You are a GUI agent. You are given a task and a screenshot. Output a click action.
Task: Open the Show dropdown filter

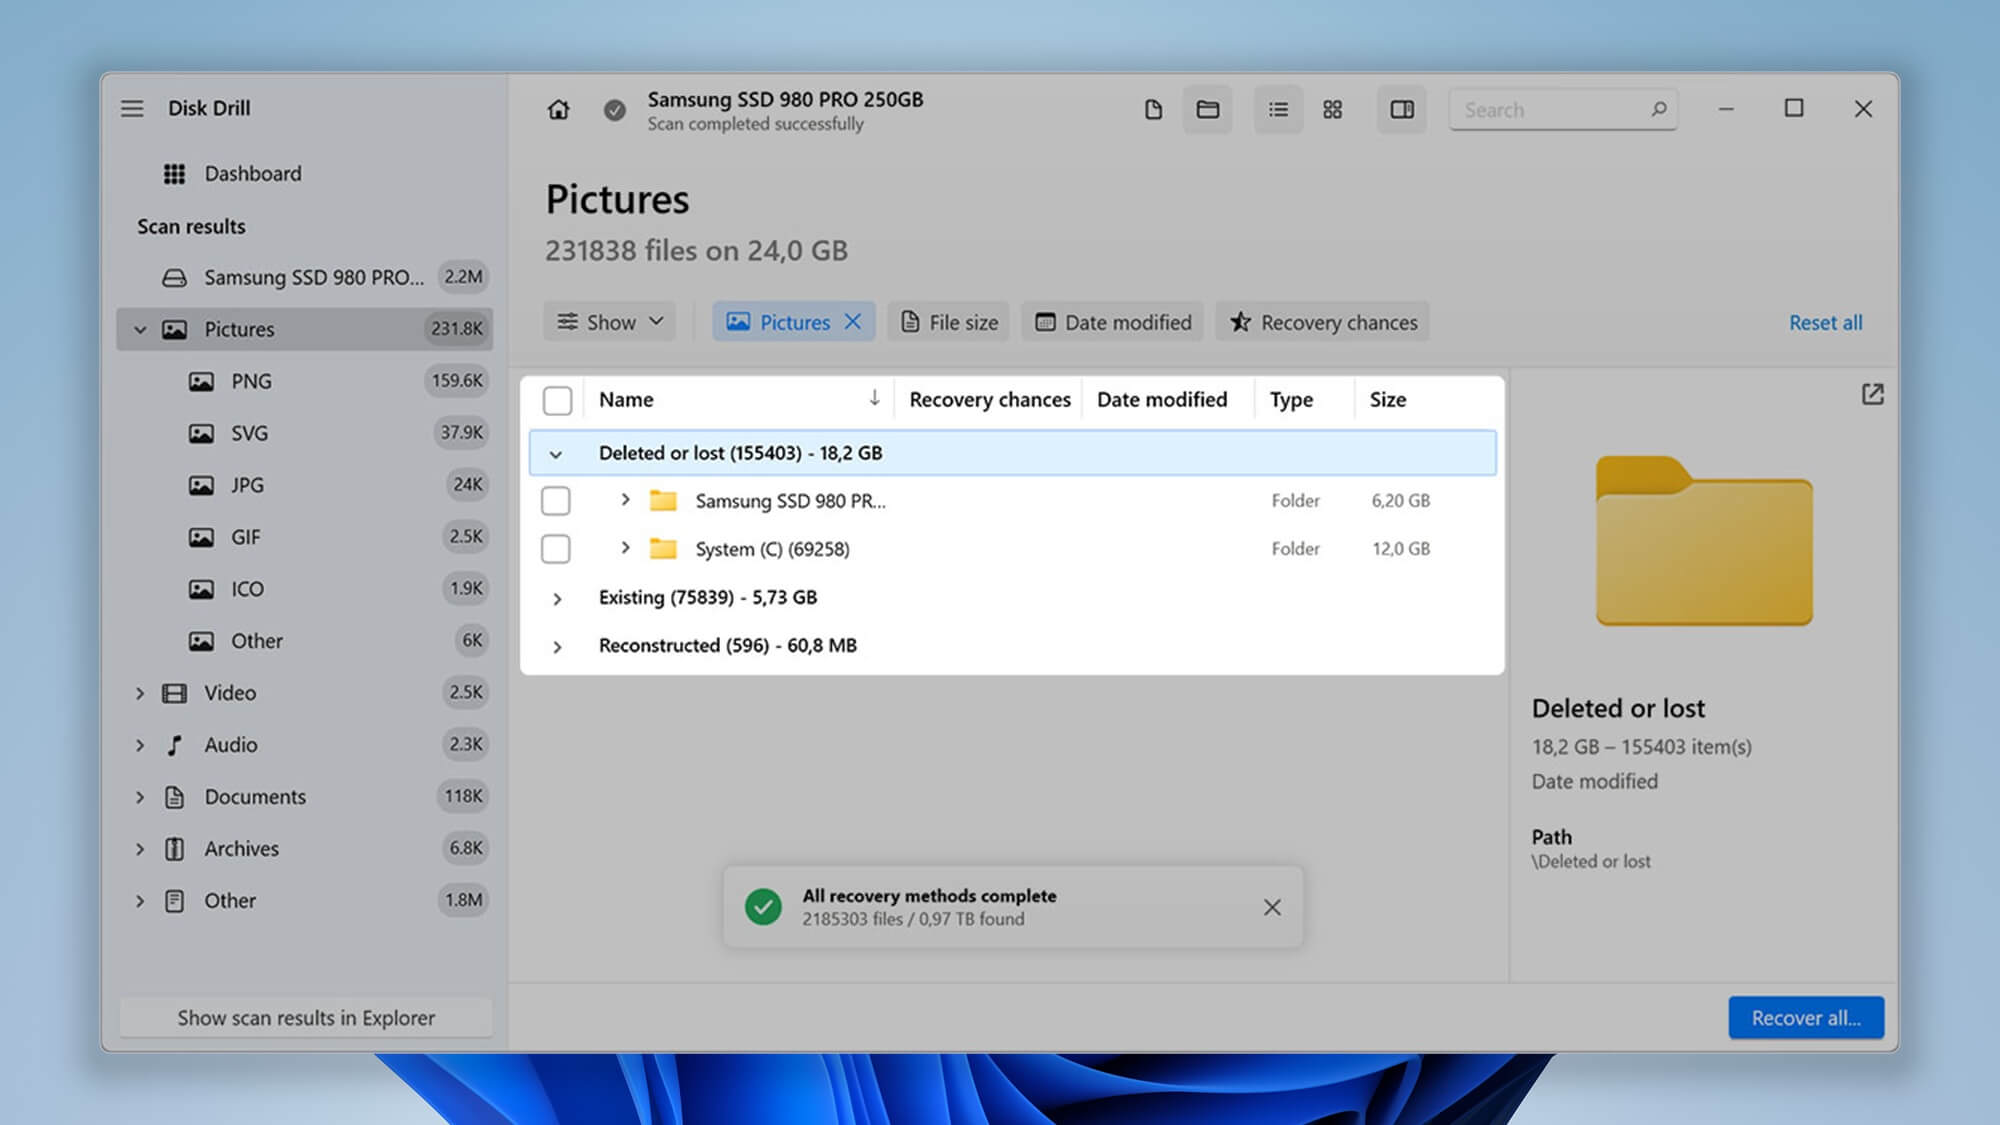click(x=610, y=322)
